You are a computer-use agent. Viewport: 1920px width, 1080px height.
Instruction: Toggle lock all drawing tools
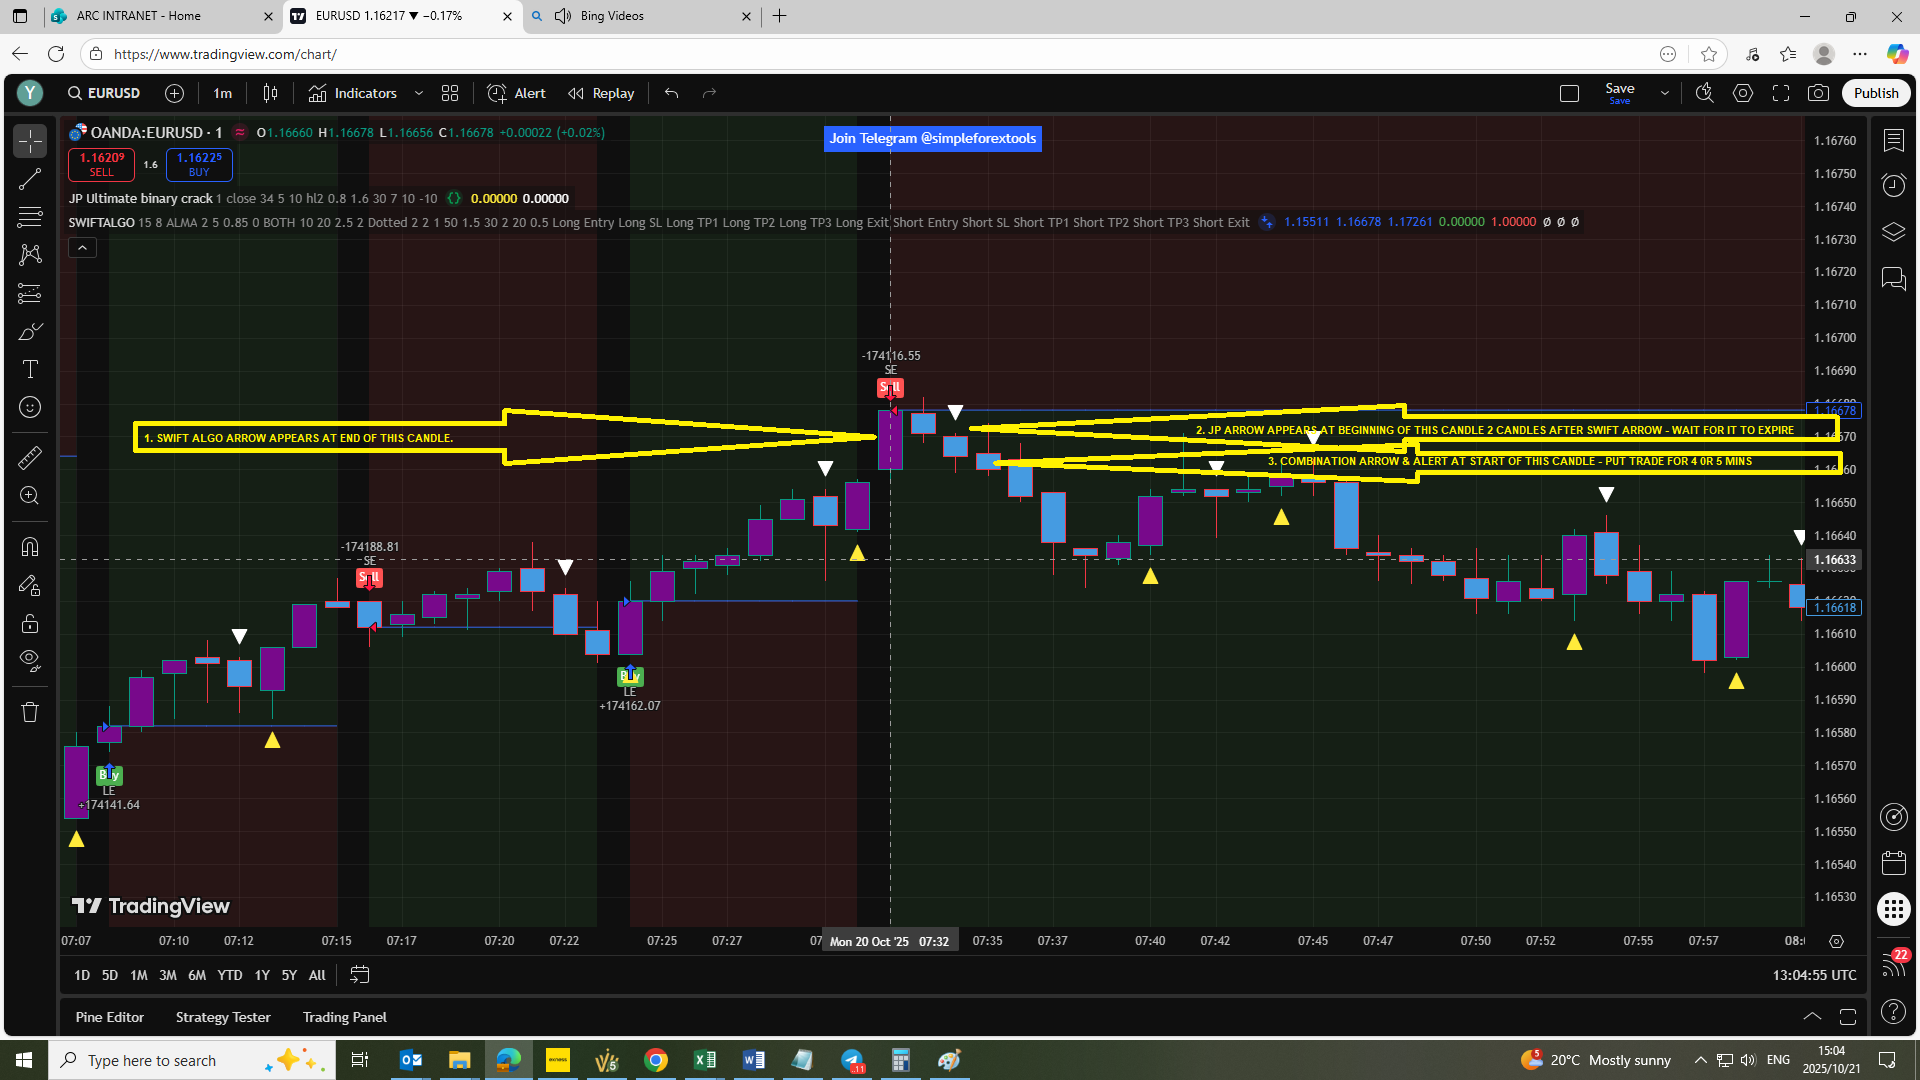point(30,623)
